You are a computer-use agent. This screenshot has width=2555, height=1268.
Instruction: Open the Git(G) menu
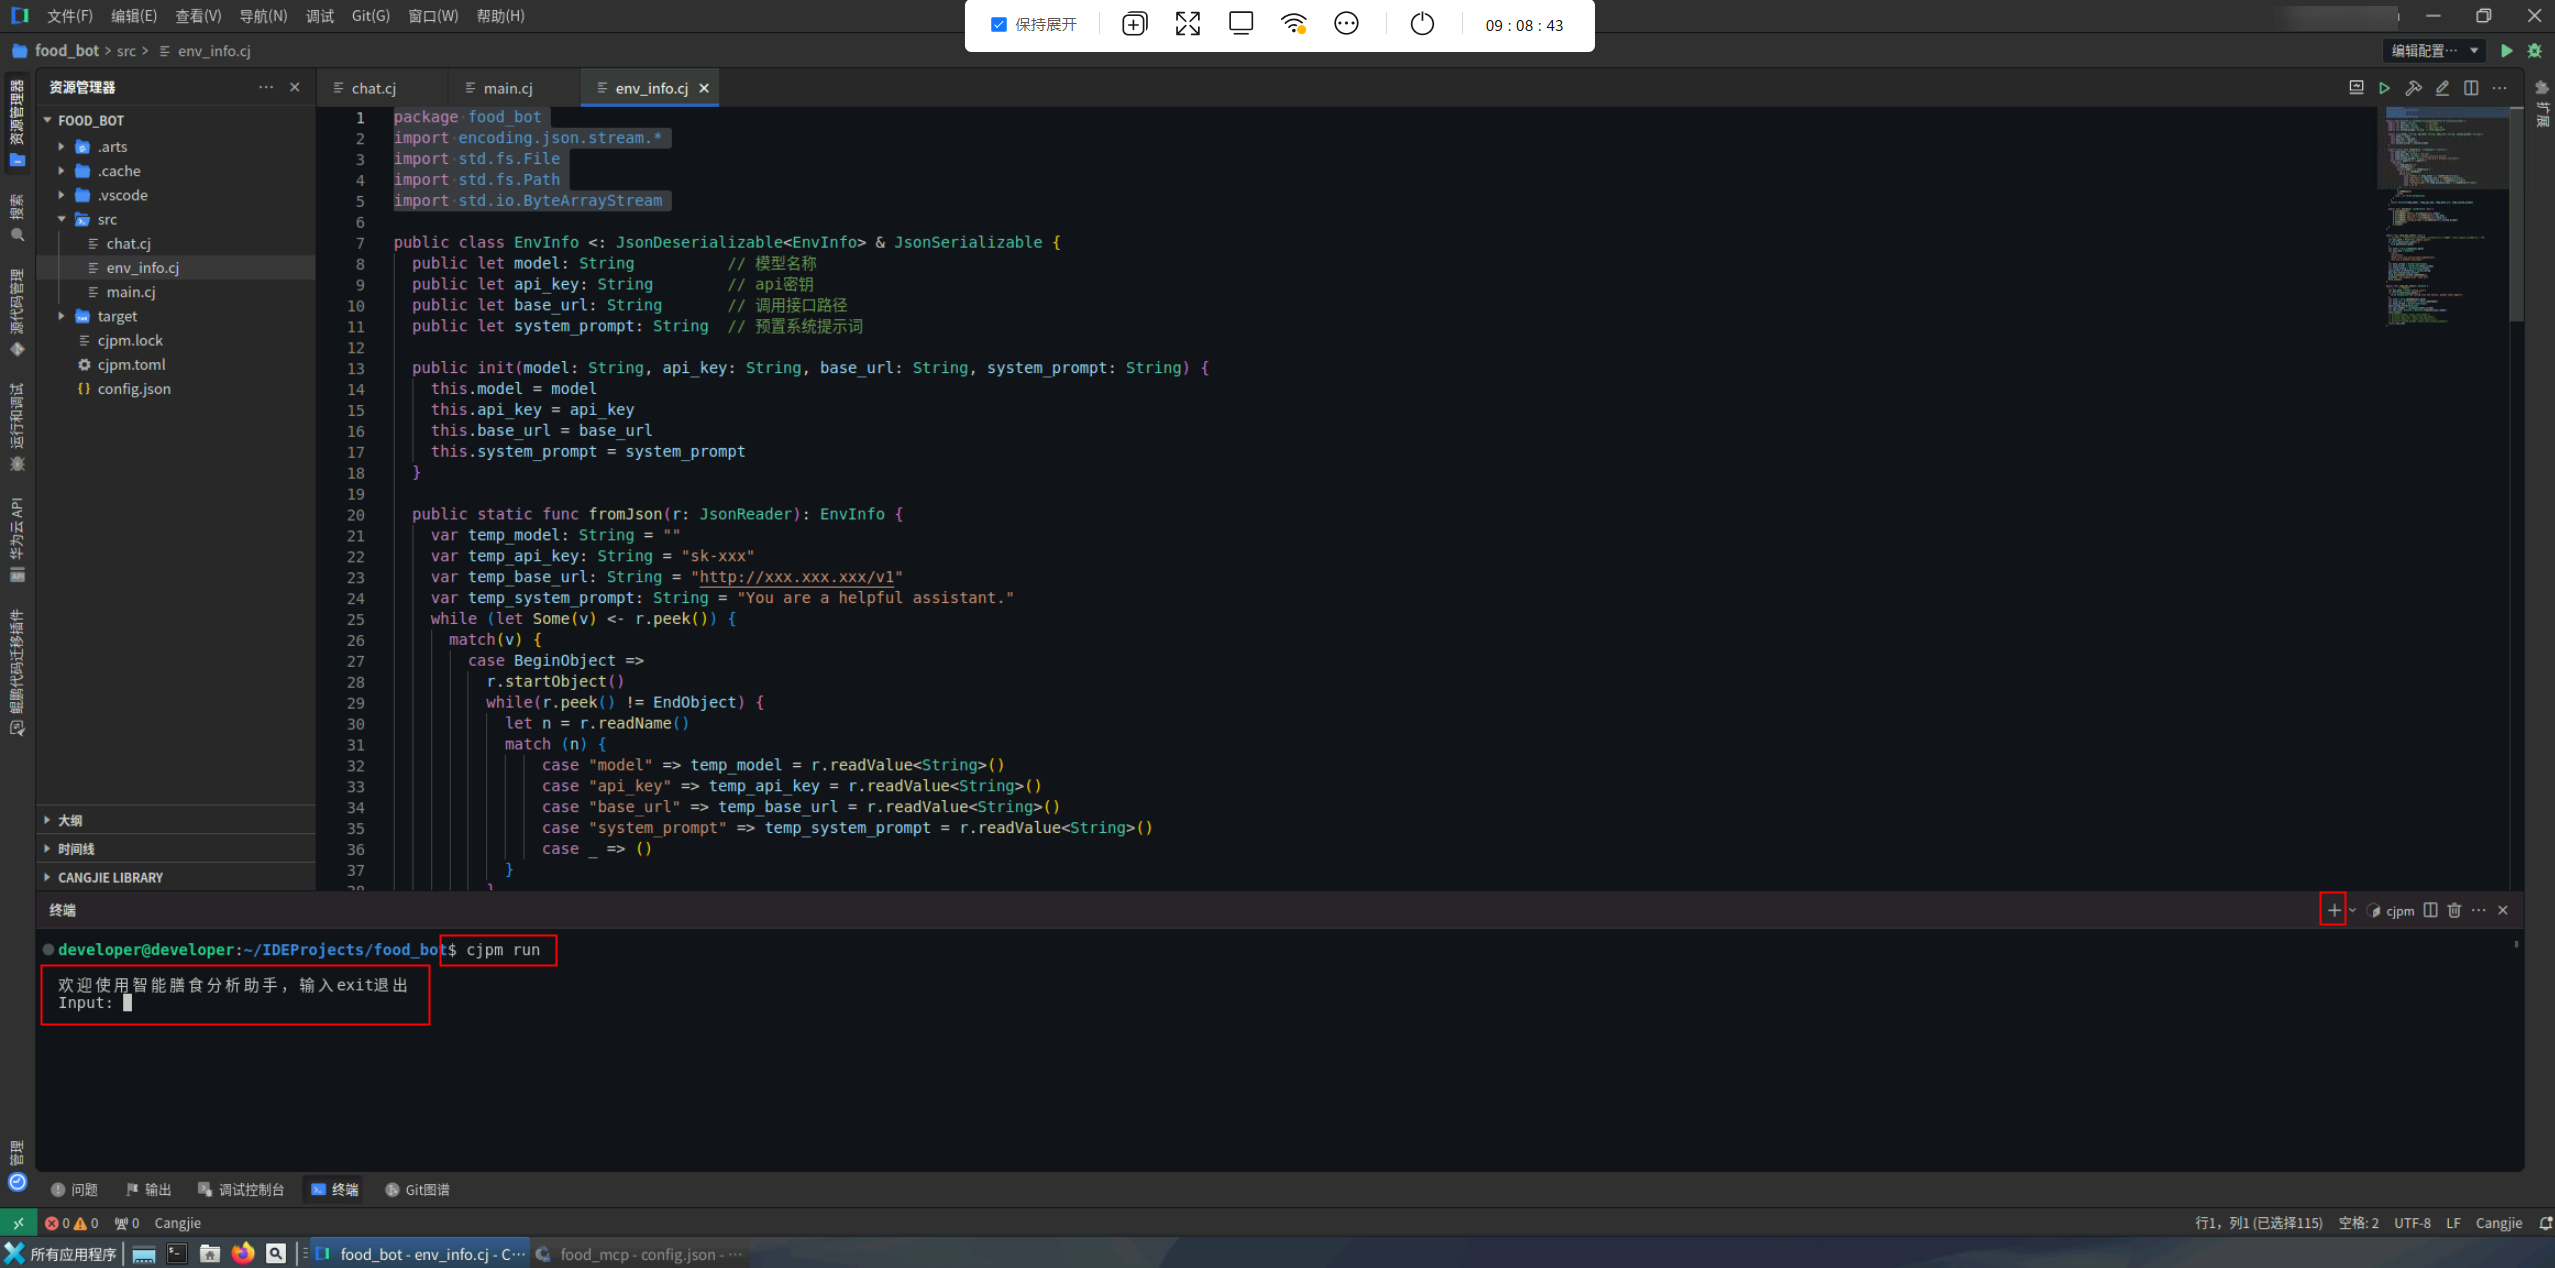coord(370,16)
